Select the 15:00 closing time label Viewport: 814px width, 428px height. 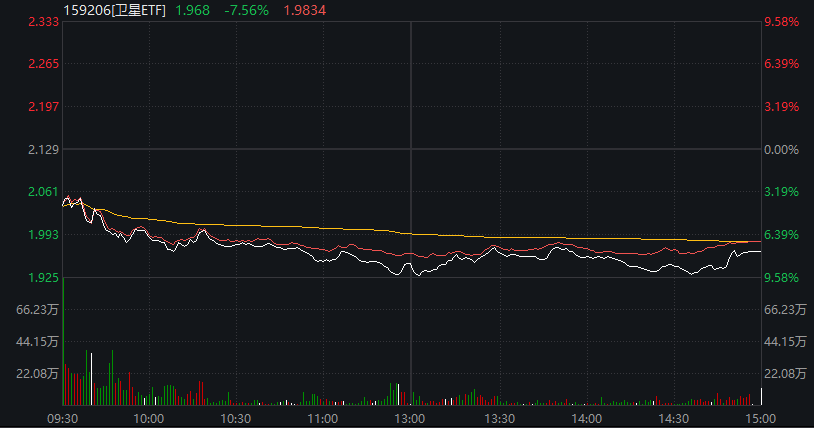pyautogui.click(x=760, y=418)
